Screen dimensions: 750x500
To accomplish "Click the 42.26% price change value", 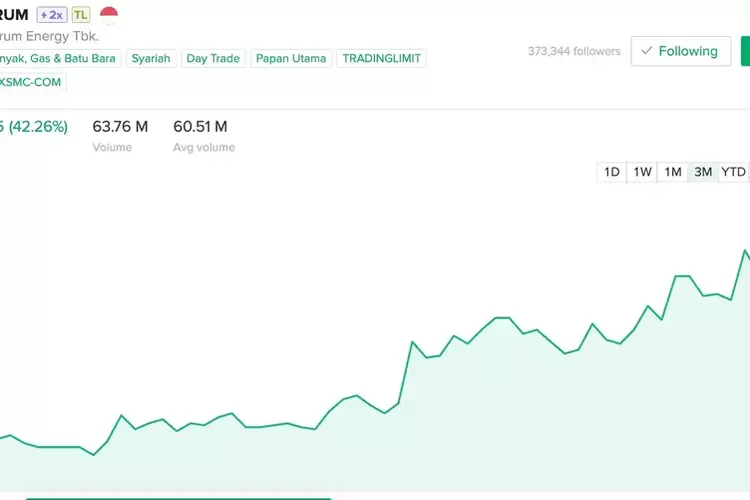I will click(x=36, y=127).
